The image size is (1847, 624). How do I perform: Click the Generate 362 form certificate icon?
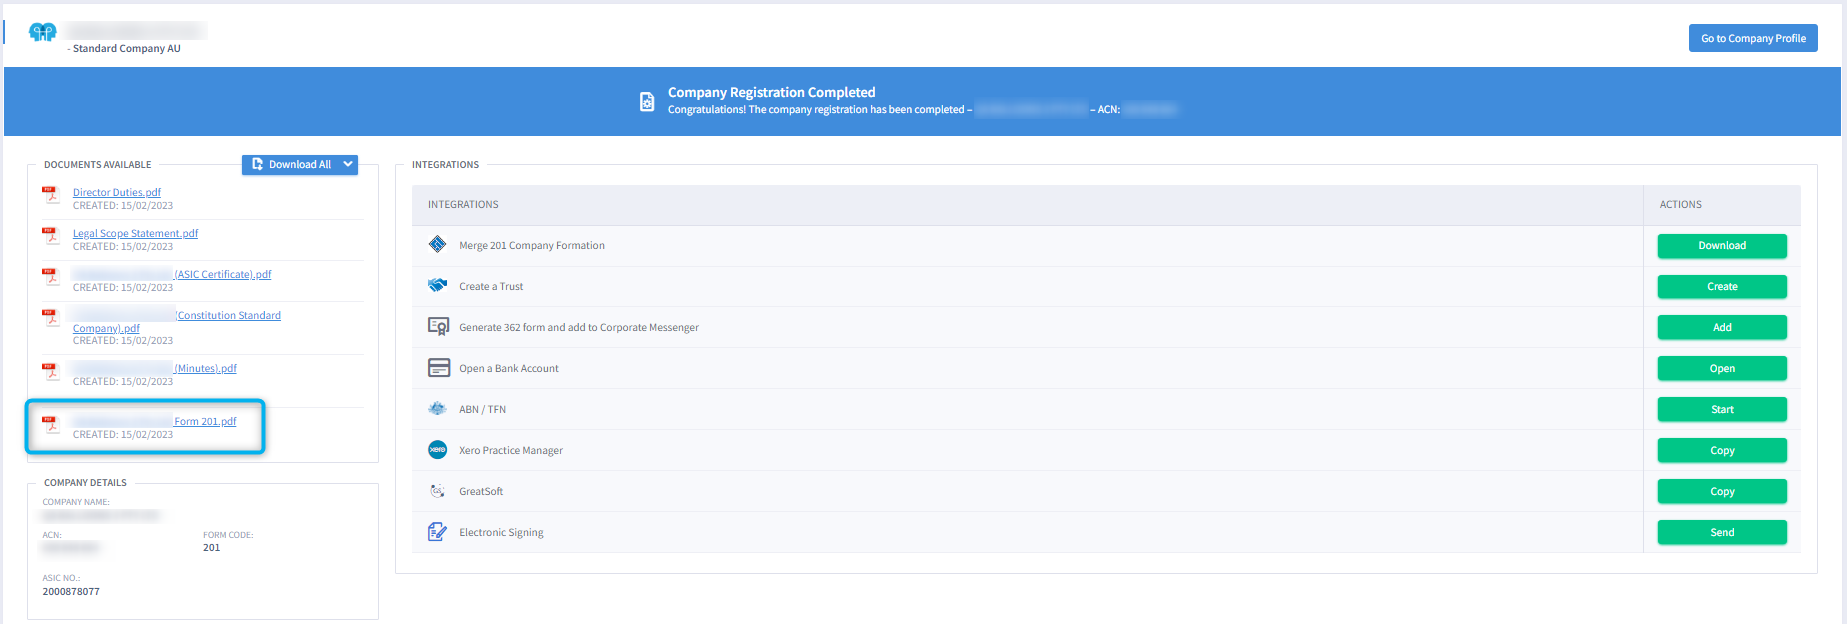pos(438,327)
